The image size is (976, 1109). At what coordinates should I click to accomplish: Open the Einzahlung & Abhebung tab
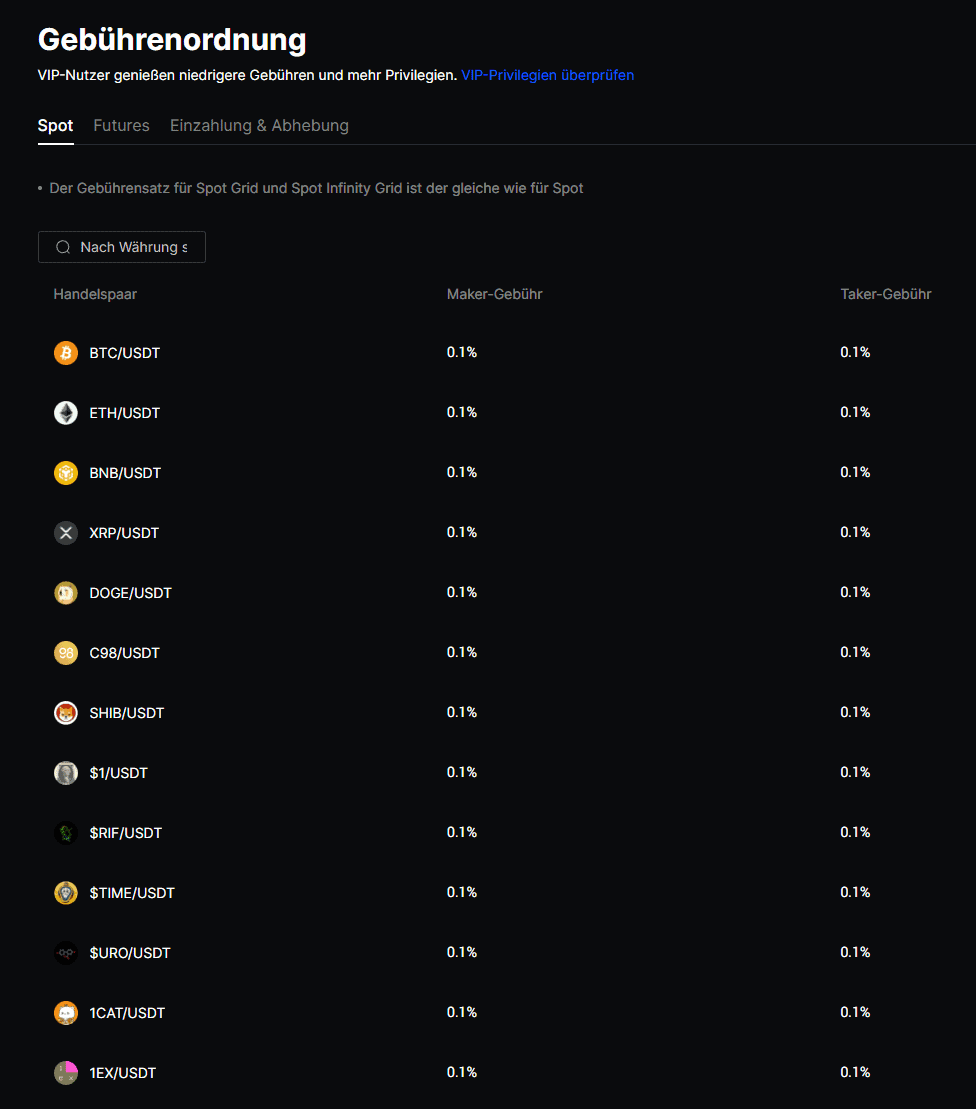[259, 126]
